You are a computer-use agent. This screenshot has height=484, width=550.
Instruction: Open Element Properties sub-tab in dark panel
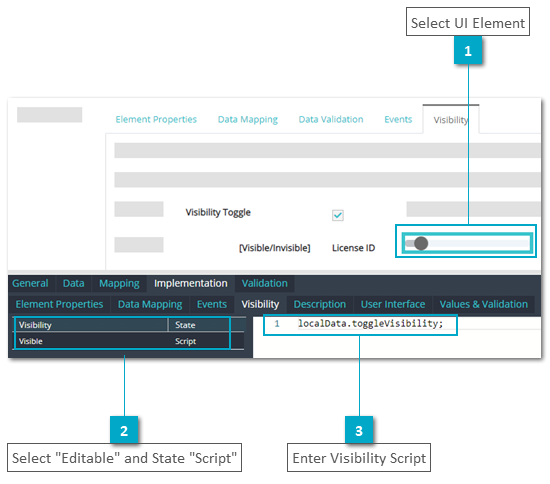(x=59, y=304)
